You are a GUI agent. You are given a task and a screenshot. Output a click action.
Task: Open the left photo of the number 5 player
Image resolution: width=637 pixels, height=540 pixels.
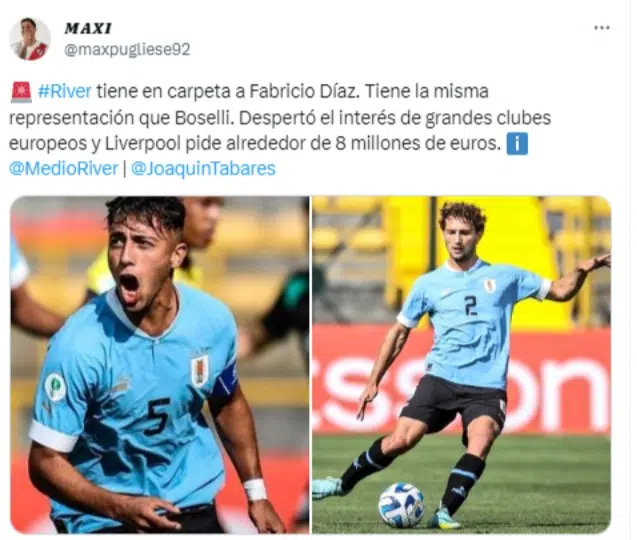(160, 364)
